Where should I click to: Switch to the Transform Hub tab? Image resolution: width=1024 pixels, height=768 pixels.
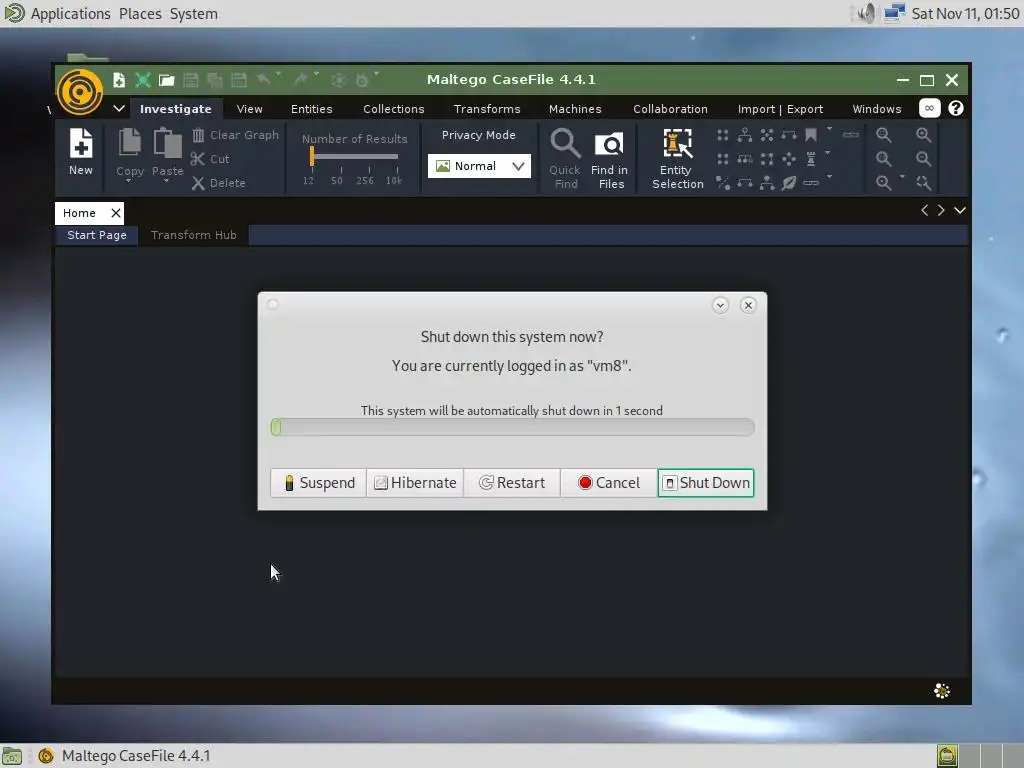(x=193, y=235)
